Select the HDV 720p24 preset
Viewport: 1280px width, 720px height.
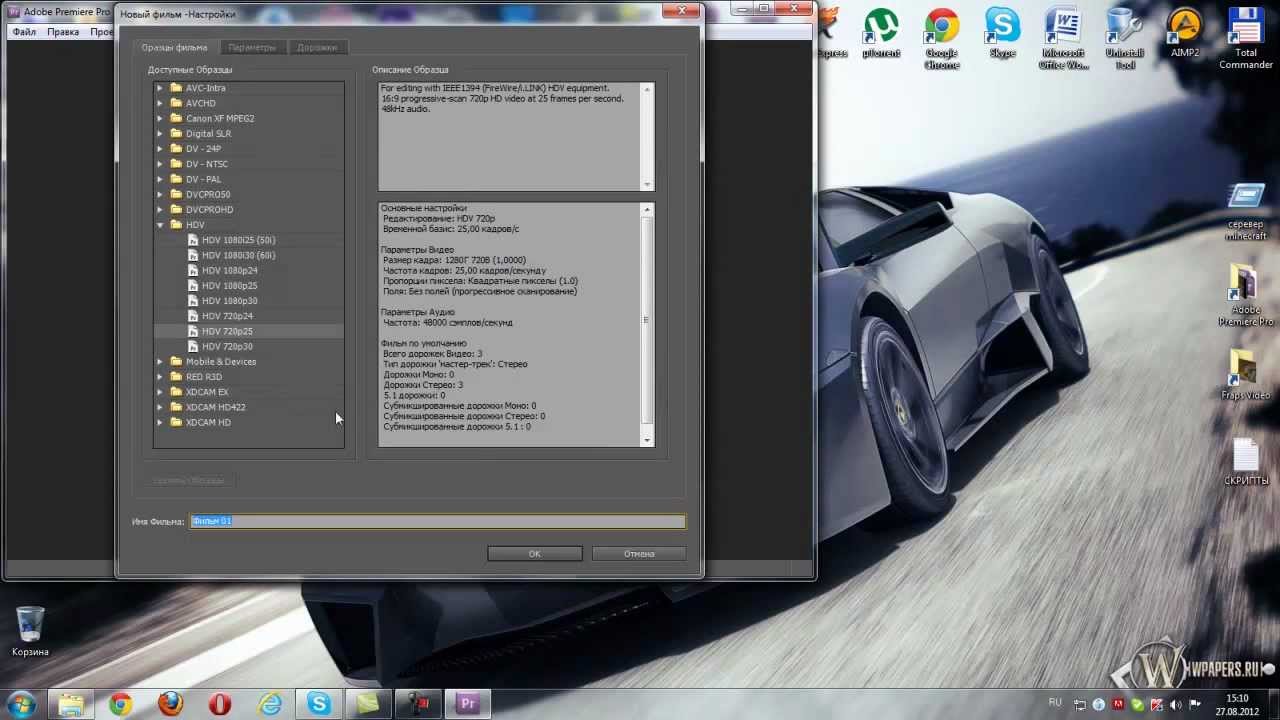[x=227, y=316]
